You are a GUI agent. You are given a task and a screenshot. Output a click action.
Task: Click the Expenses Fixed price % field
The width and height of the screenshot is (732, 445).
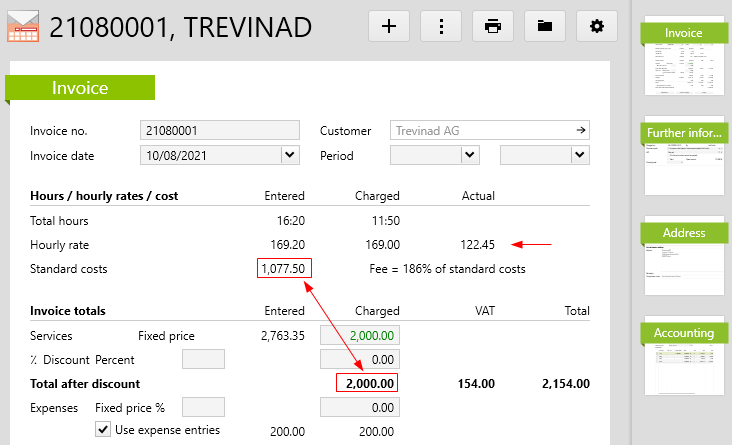click(203, 407)
